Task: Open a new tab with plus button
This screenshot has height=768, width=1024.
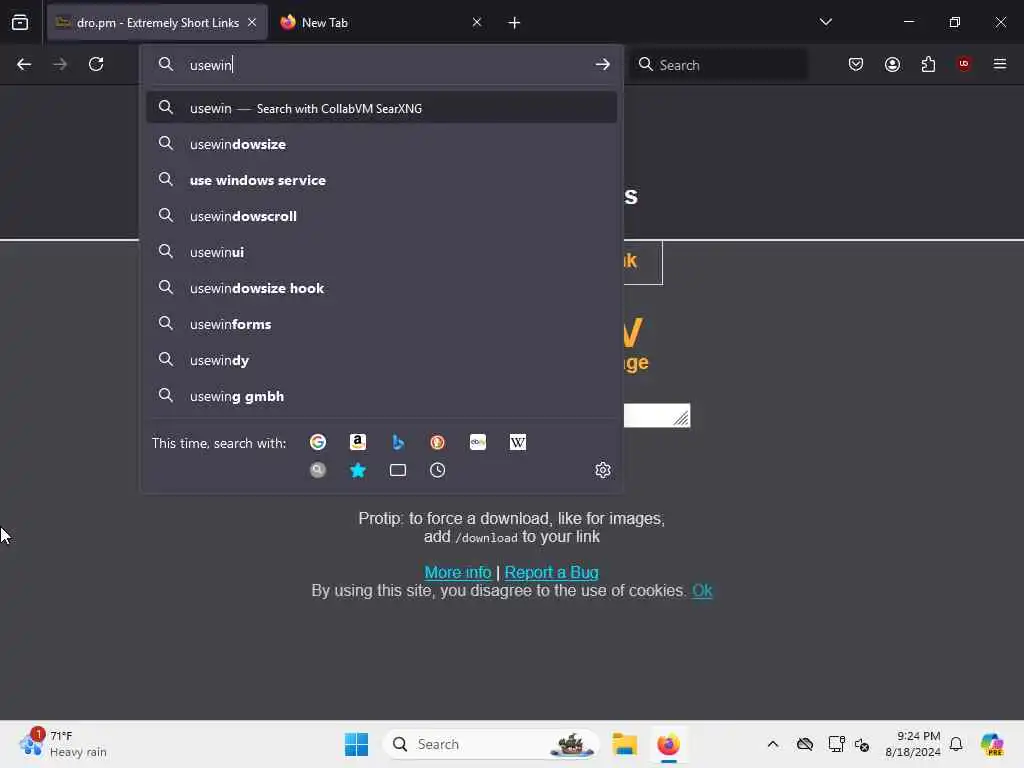Action: (x=514, y=23)
